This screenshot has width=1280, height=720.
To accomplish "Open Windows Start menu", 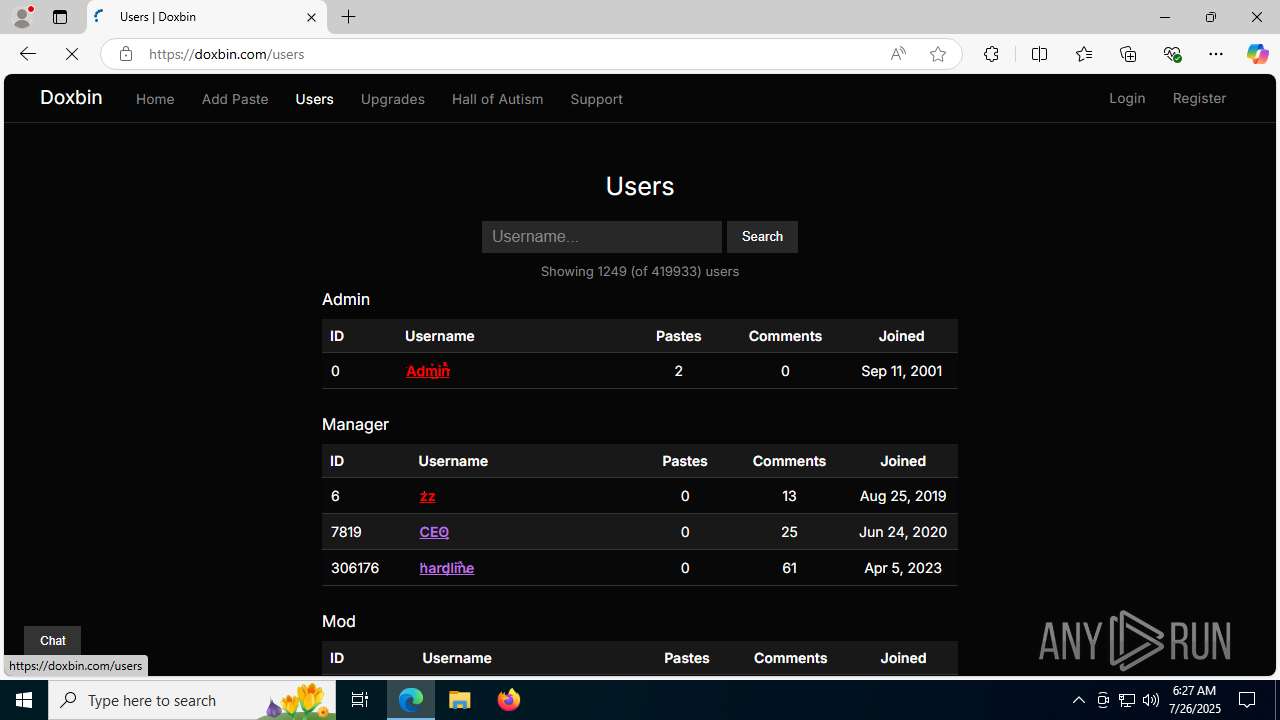I will 24,700.
